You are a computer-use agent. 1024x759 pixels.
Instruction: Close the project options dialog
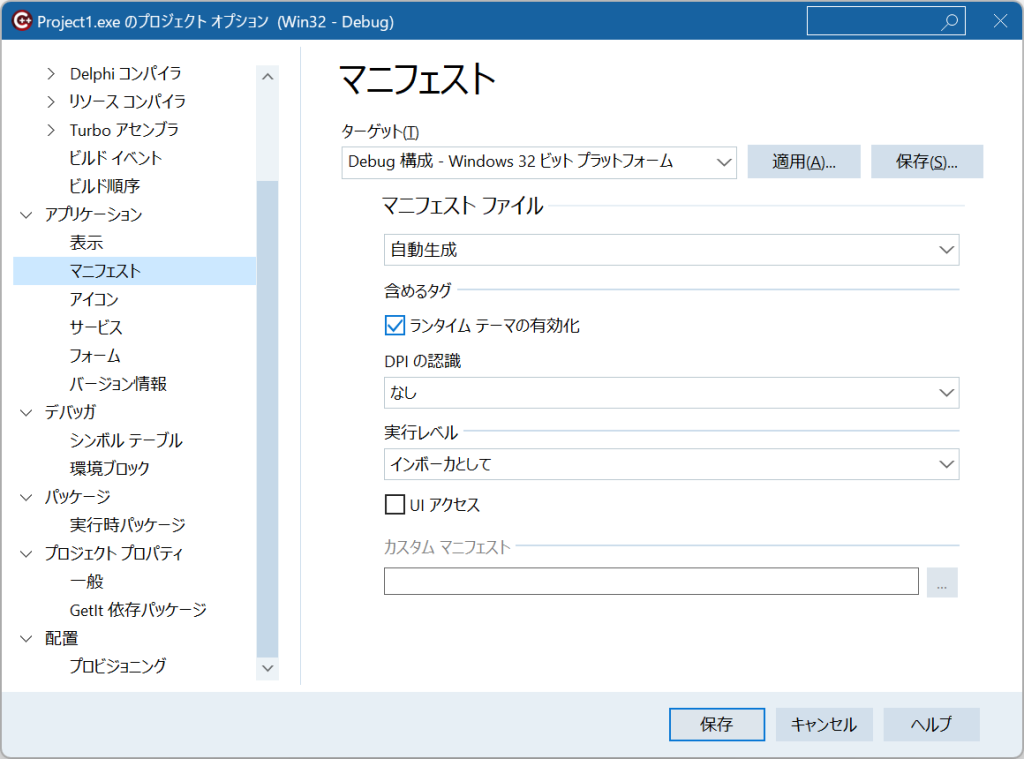click(x=1000, y=21)
